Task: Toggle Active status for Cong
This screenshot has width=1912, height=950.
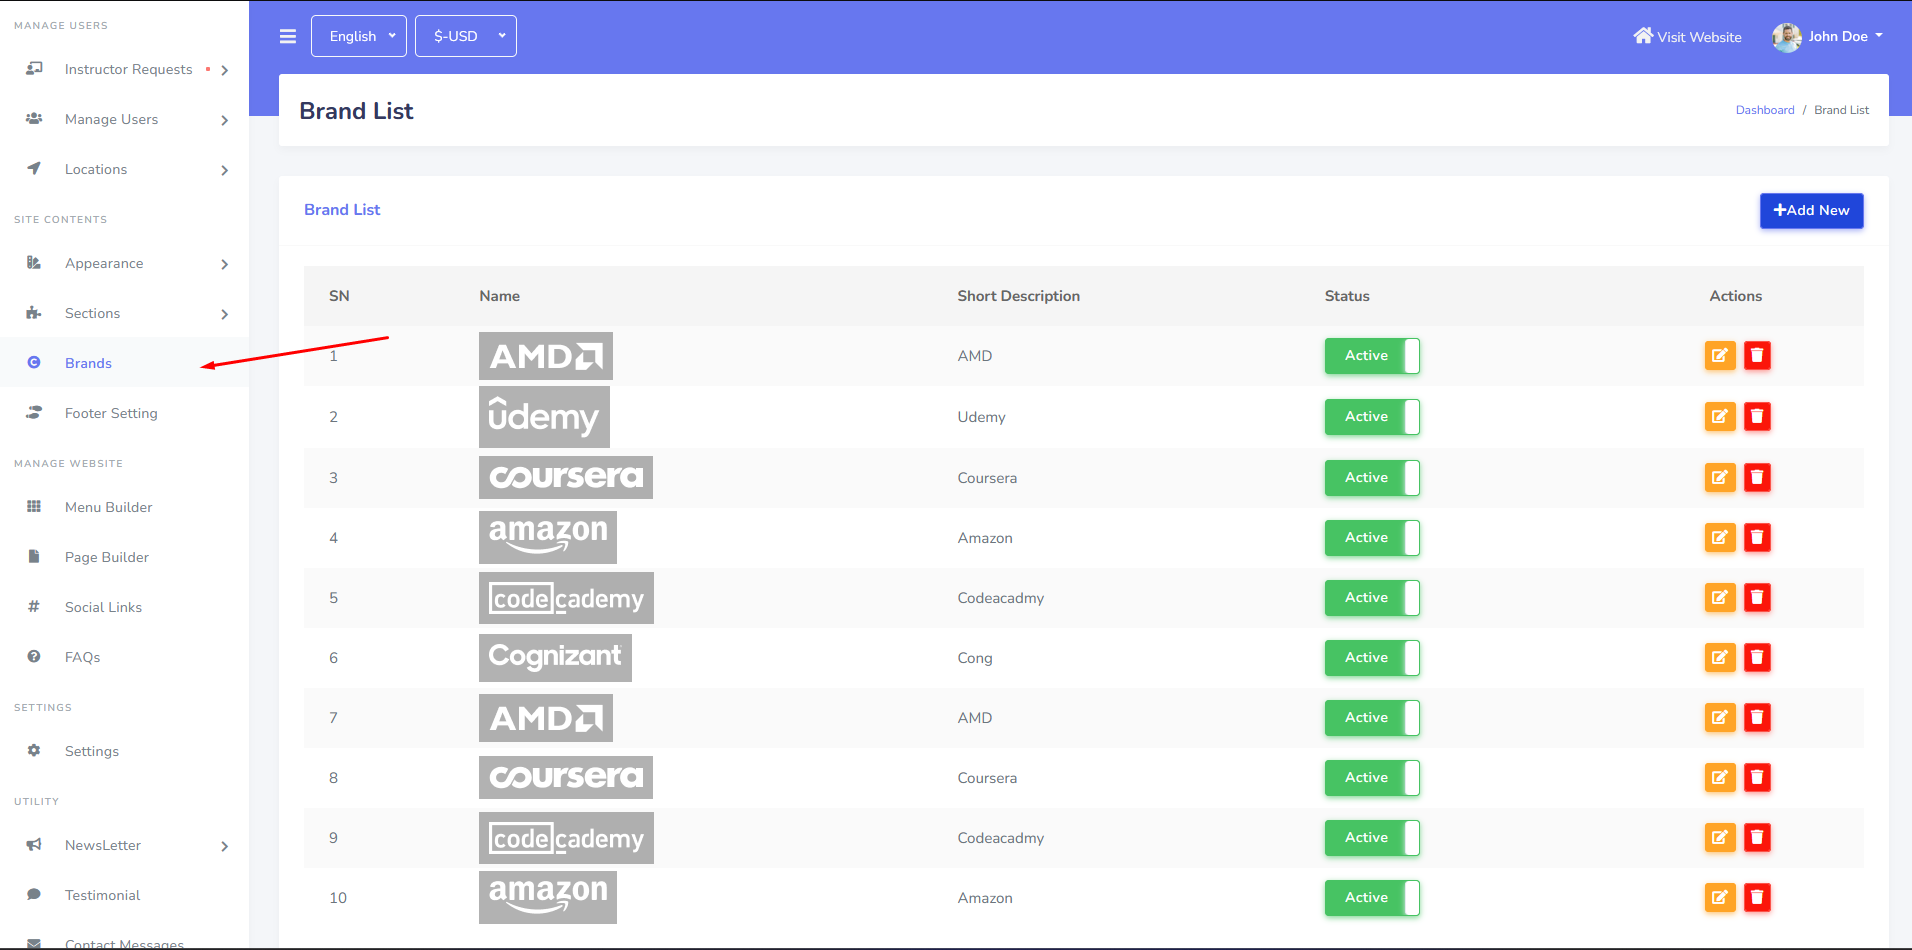Action: [x=1372, y=658]
